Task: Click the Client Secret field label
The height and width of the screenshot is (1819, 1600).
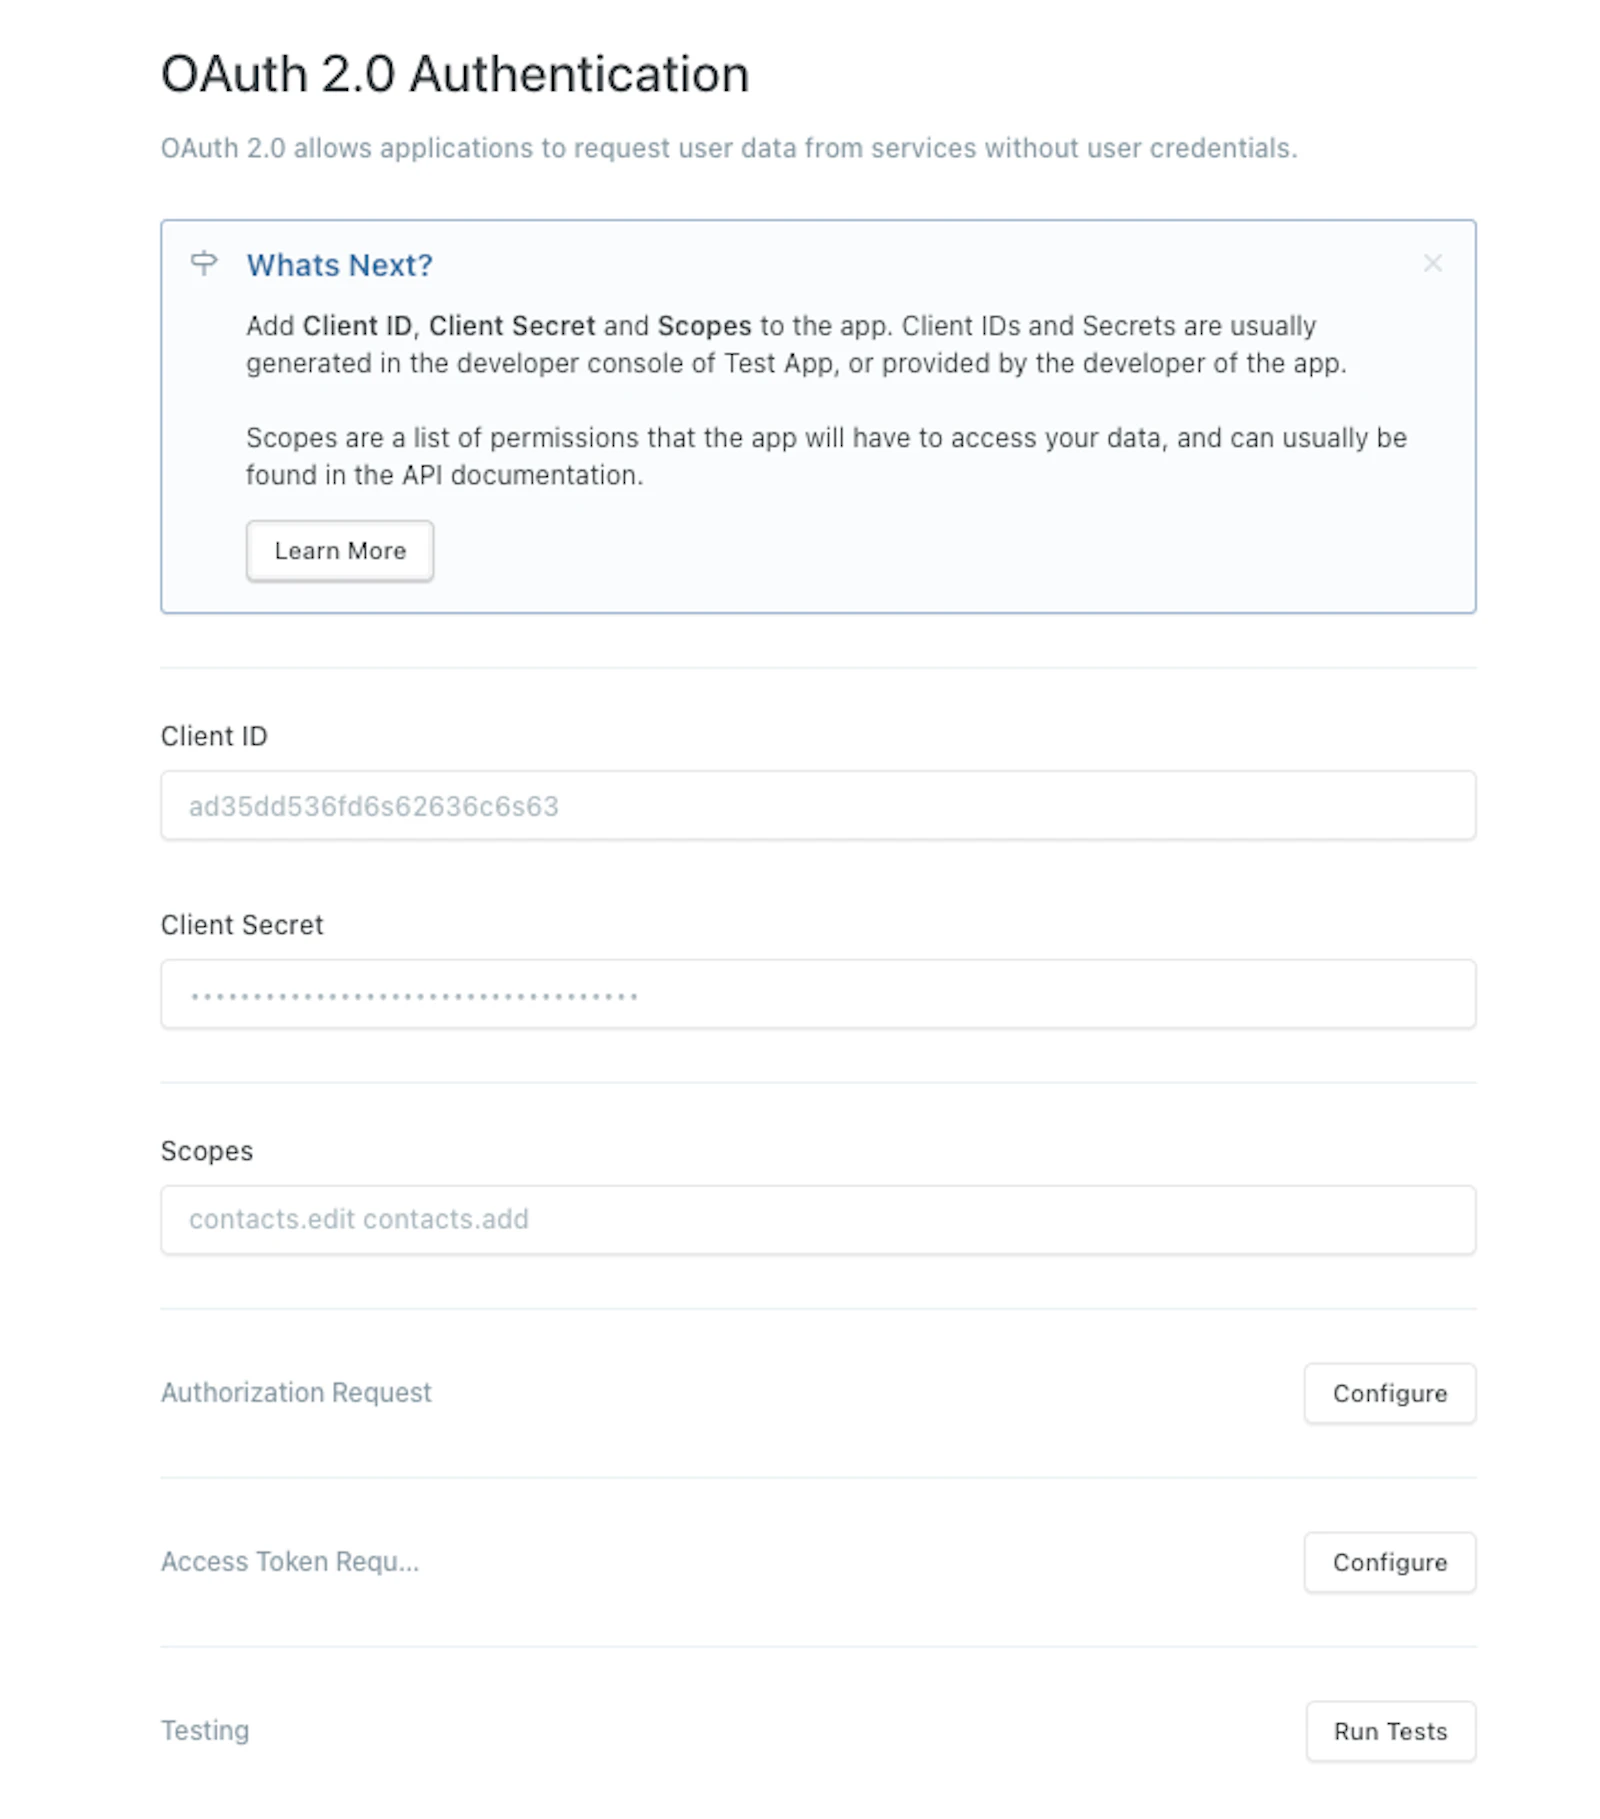Action: (x=242, y=925)
